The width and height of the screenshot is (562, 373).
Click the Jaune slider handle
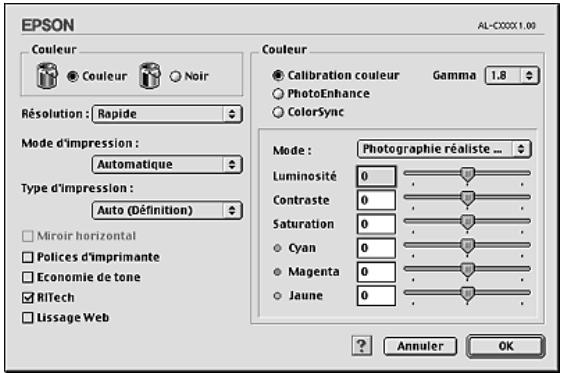click(x=467, y=293)
